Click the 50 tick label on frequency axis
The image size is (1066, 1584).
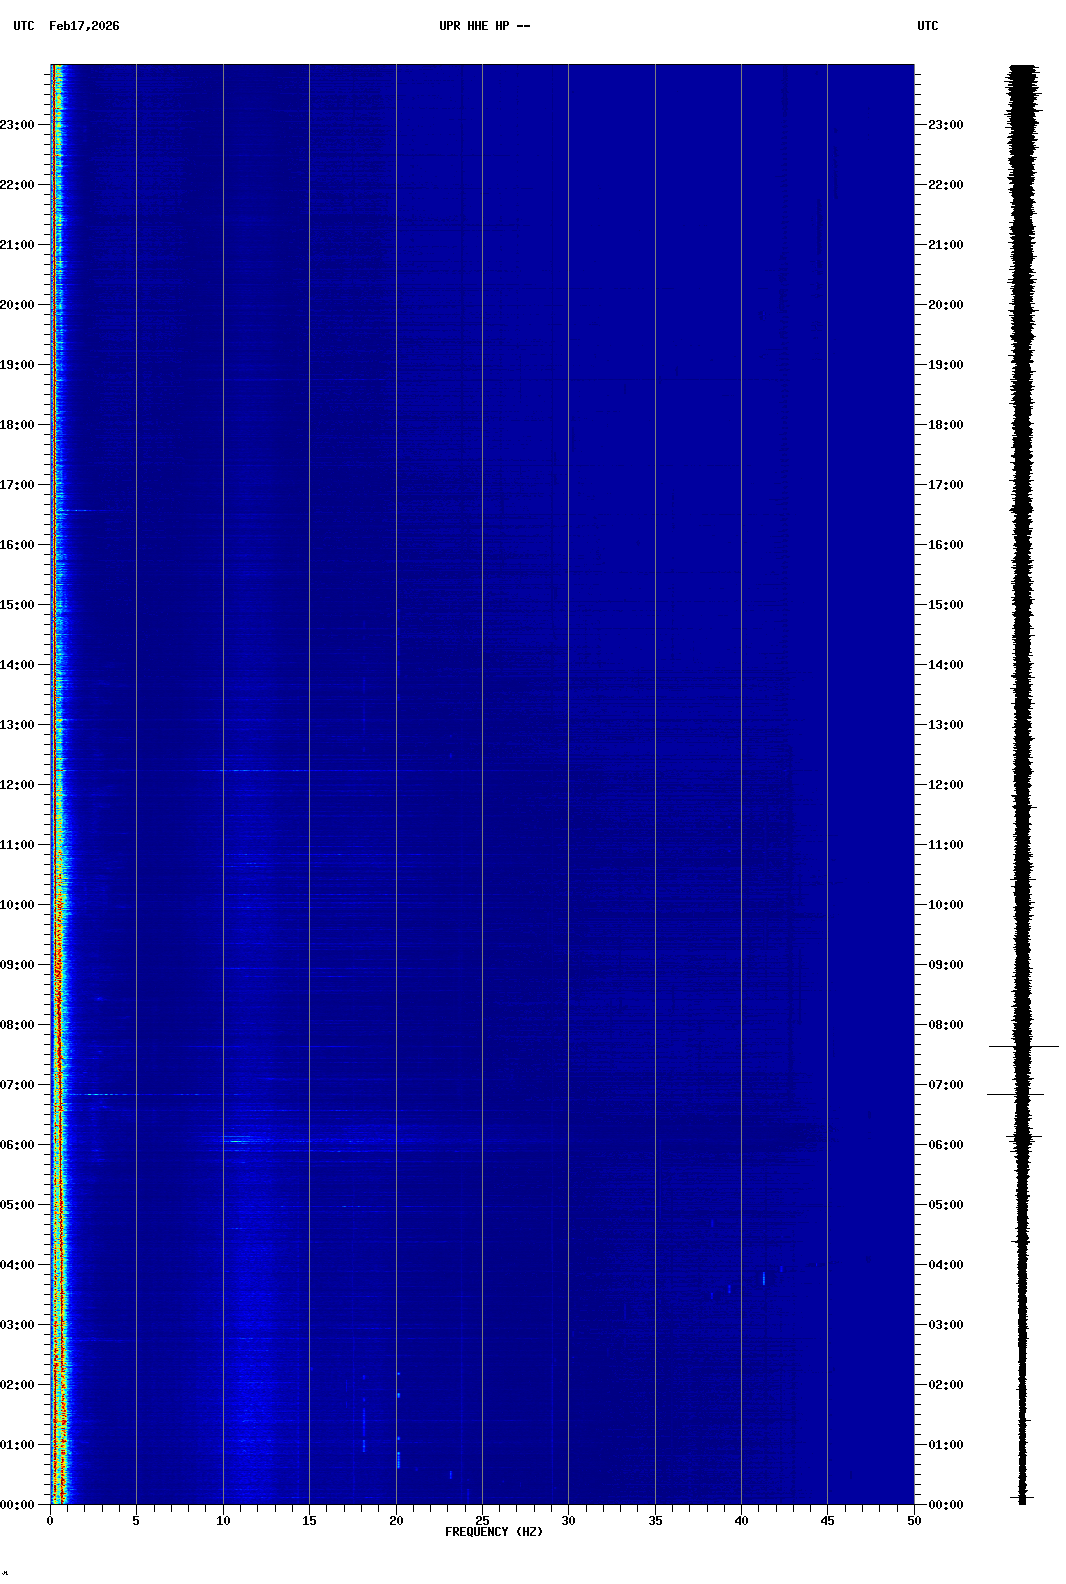pos(914,1521)
